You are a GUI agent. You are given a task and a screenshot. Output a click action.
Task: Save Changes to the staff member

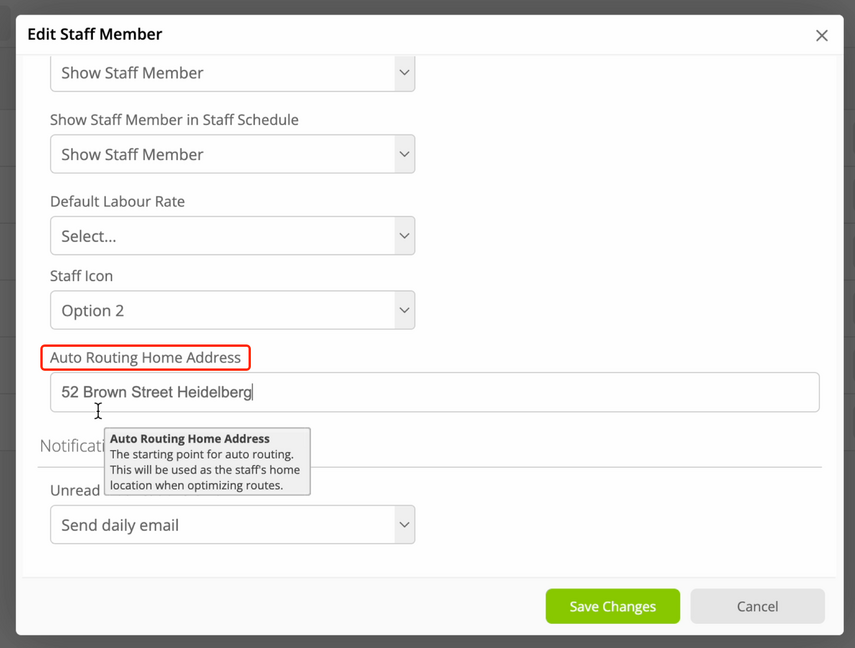(x=612, y=606)
